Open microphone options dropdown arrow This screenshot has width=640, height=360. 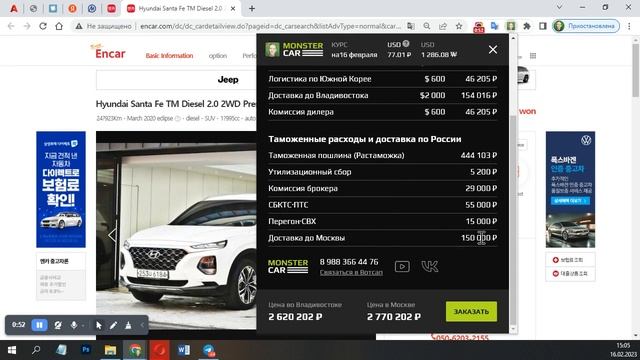83,326
